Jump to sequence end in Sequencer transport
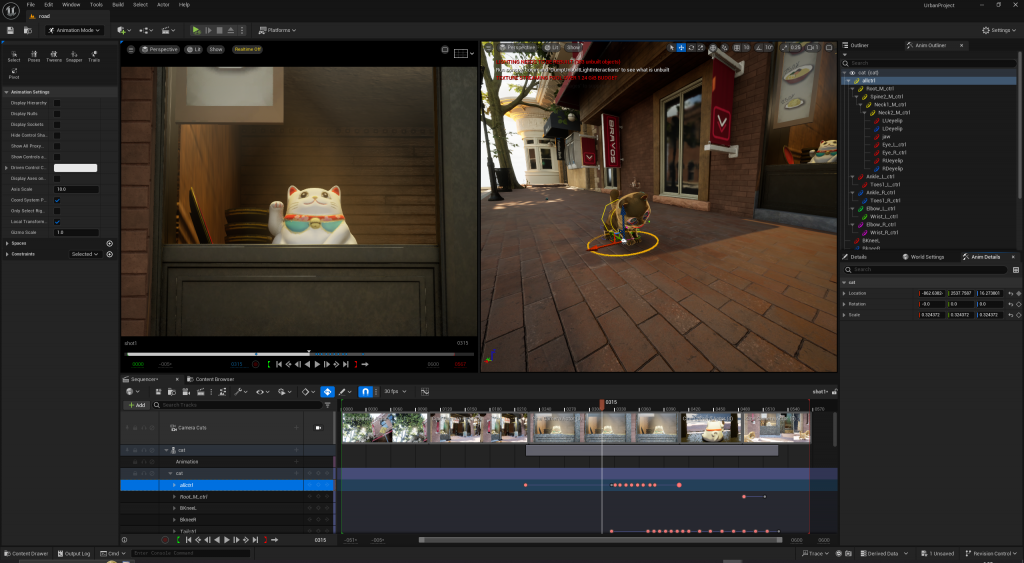The image size is (1024, 563). click(255, 540)
